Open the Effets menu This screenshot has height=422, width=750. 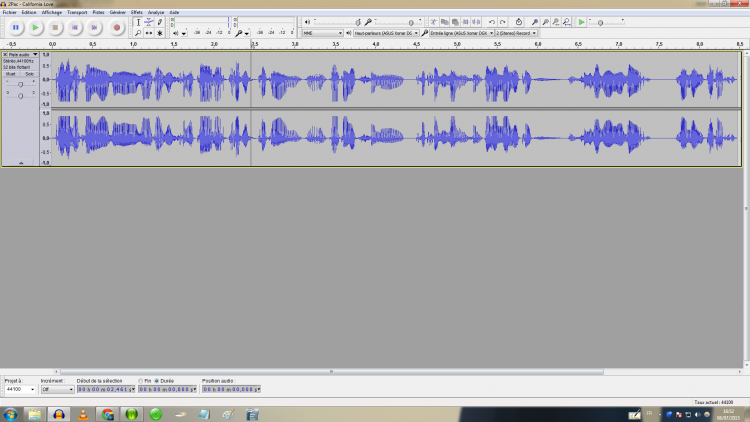coord(137,12)
